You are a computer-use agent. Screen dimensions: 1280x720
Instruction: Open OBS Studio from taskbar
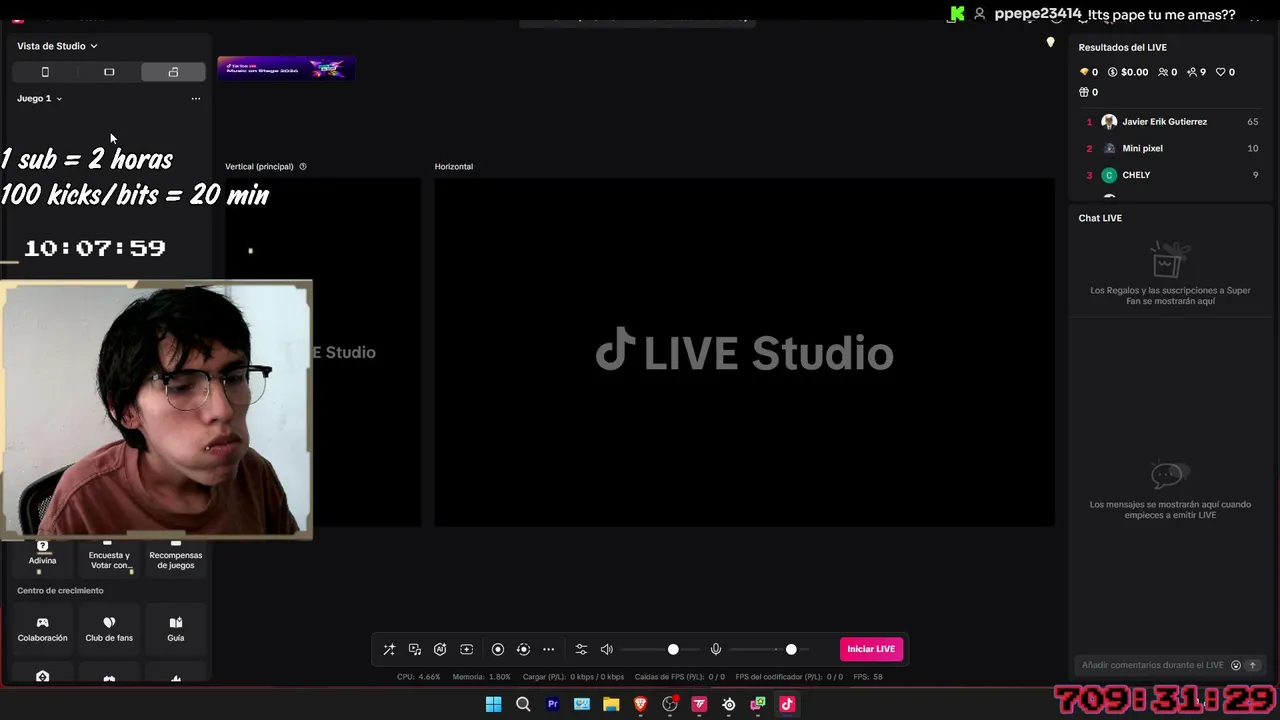[x=670, y=704]
